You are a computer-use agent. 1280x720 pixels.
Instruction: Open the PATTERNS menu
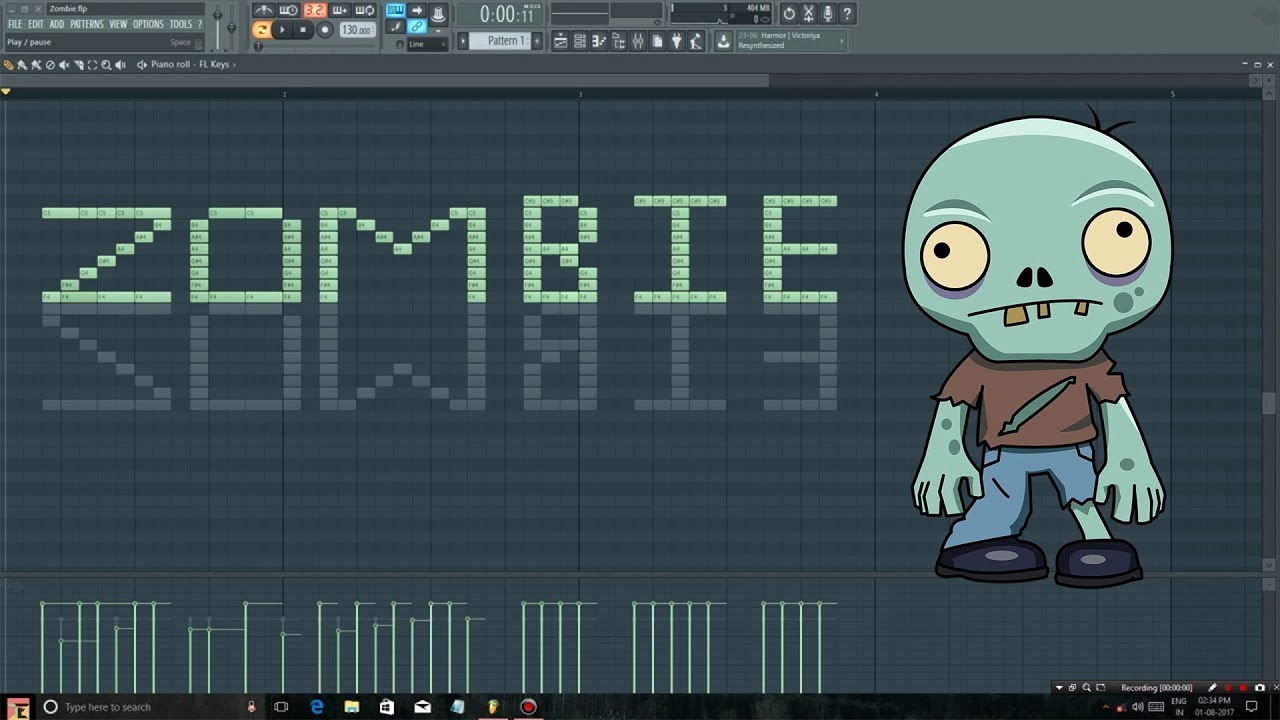point(87,24)
